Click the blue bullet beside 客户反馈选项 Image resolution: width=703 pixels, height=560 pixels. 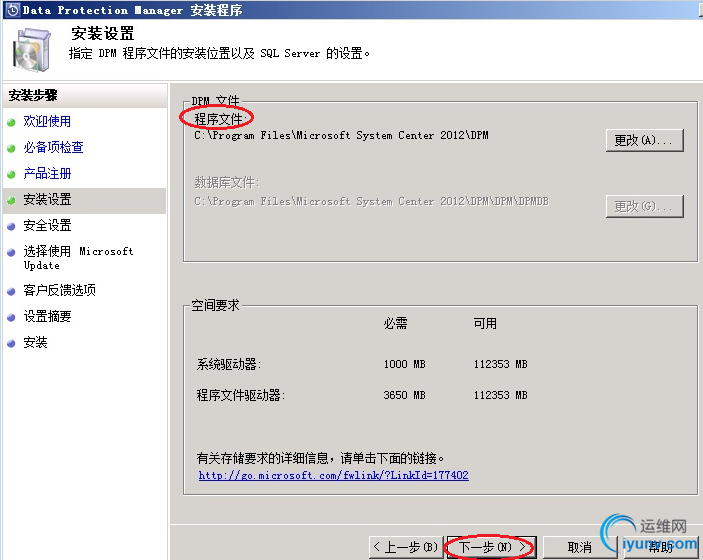click(11, 291)
